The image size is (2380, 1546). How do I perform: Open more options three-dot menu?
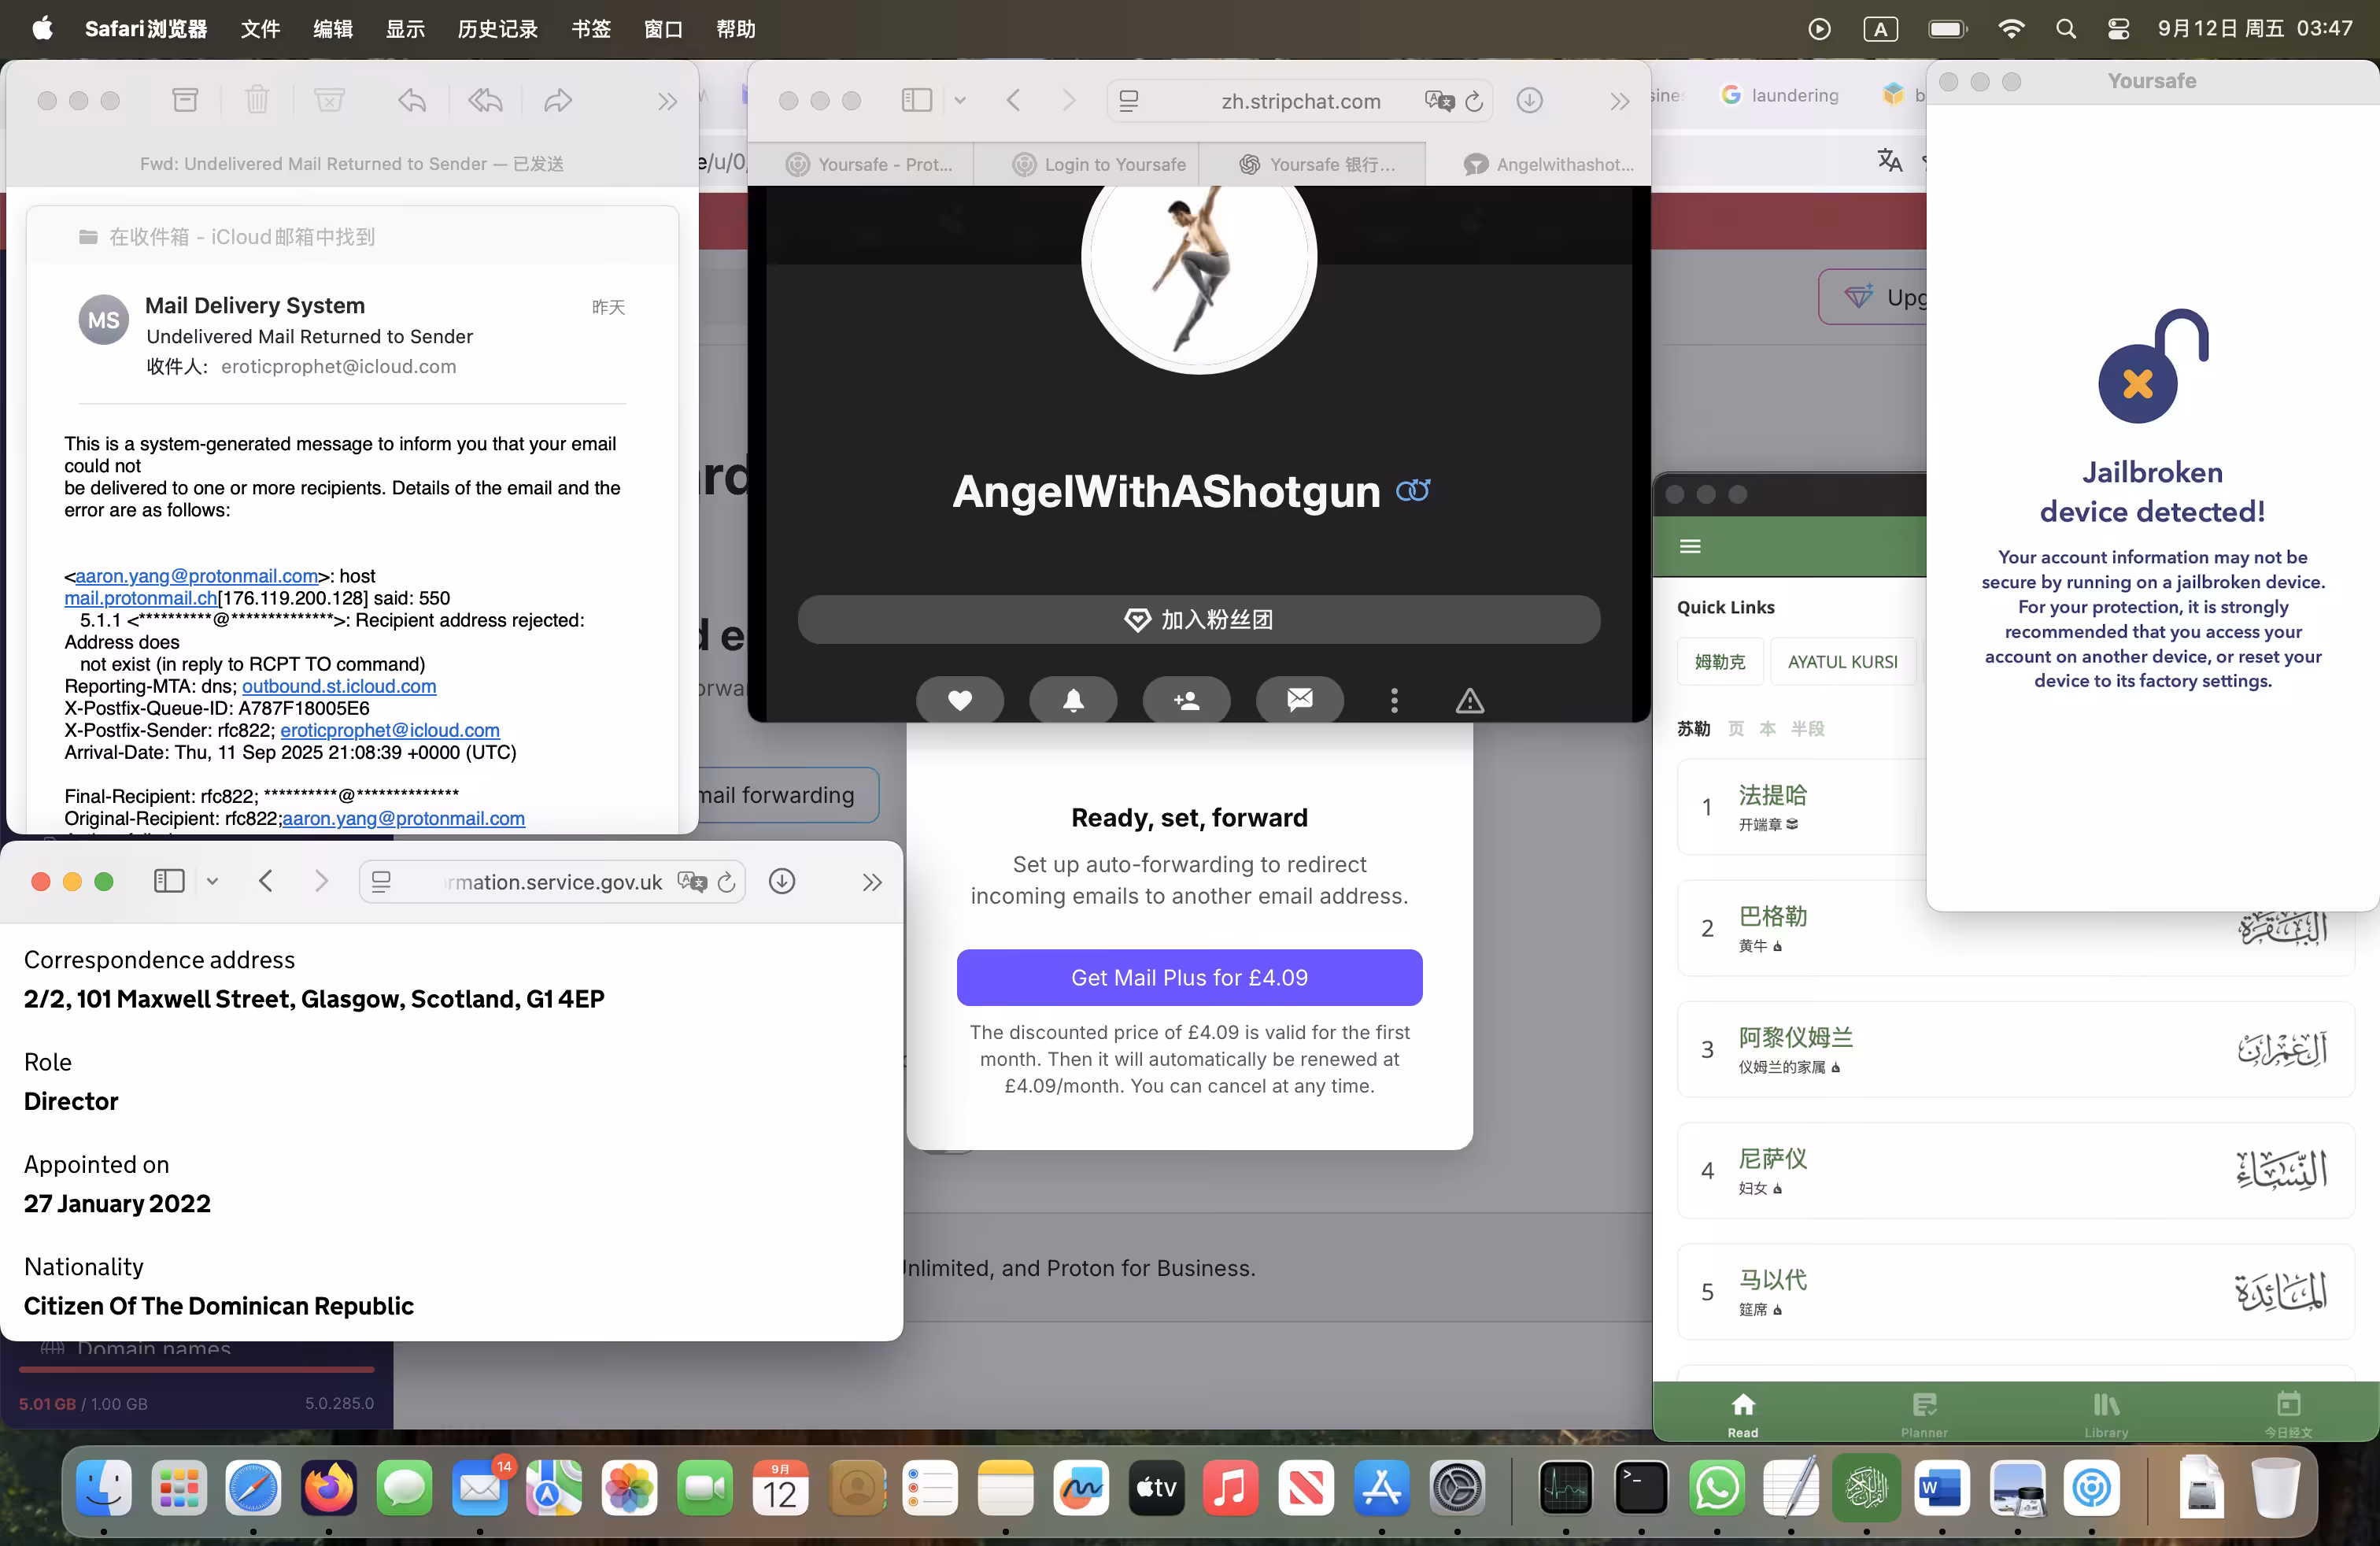[1394, 700]
